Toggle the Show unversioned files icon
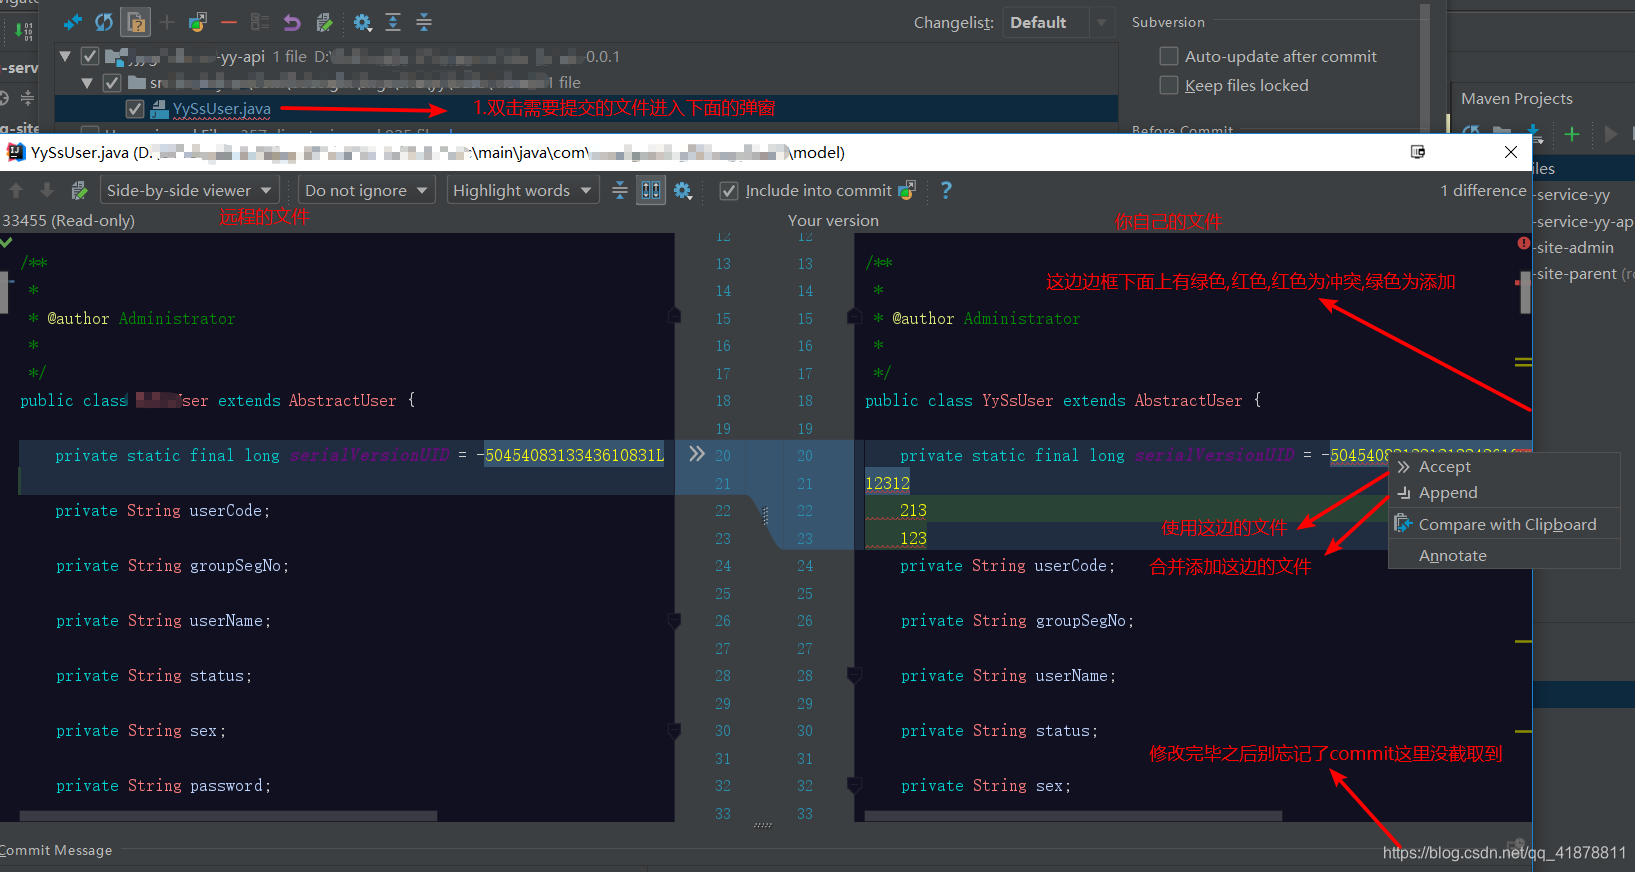Image resolution: width=1635 pixels, height=872 pixels. click(136, 22)
